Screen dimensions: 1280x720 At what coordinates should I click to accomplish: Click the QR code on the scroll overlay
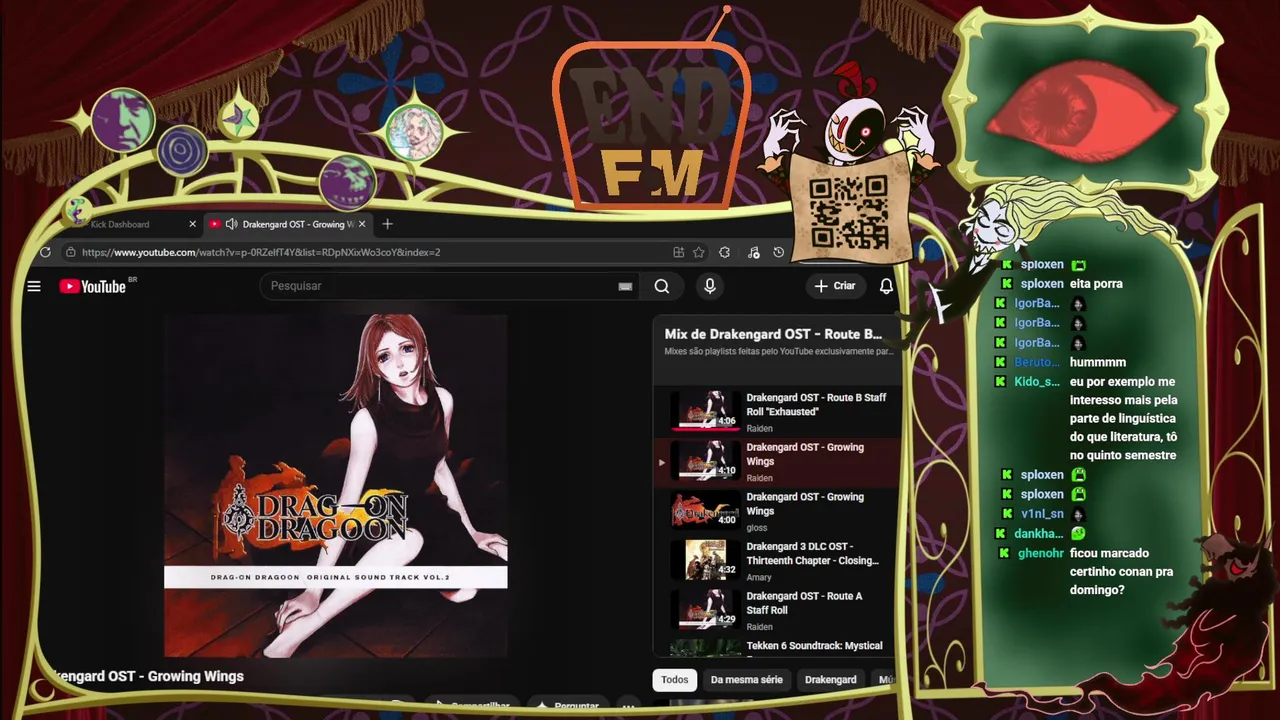tap(848, 211)
